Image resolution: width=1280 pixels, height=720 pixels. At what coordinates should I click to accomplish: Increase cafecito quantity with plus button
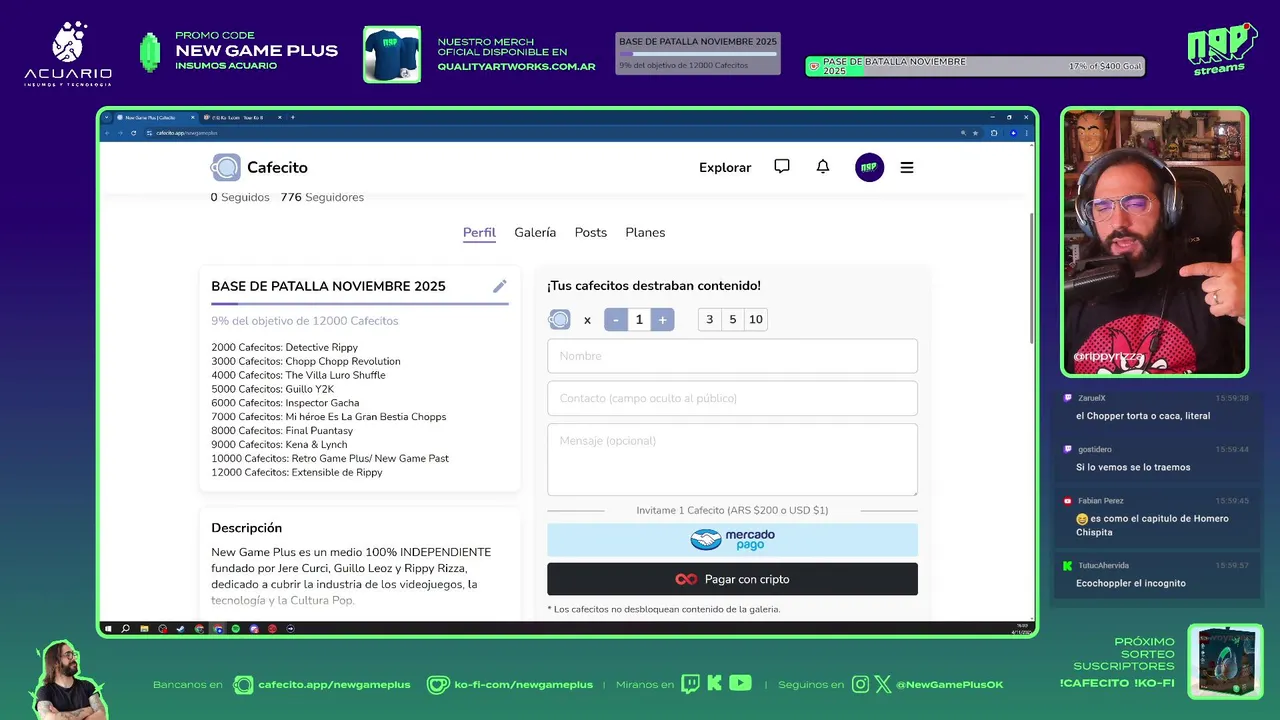662,320
